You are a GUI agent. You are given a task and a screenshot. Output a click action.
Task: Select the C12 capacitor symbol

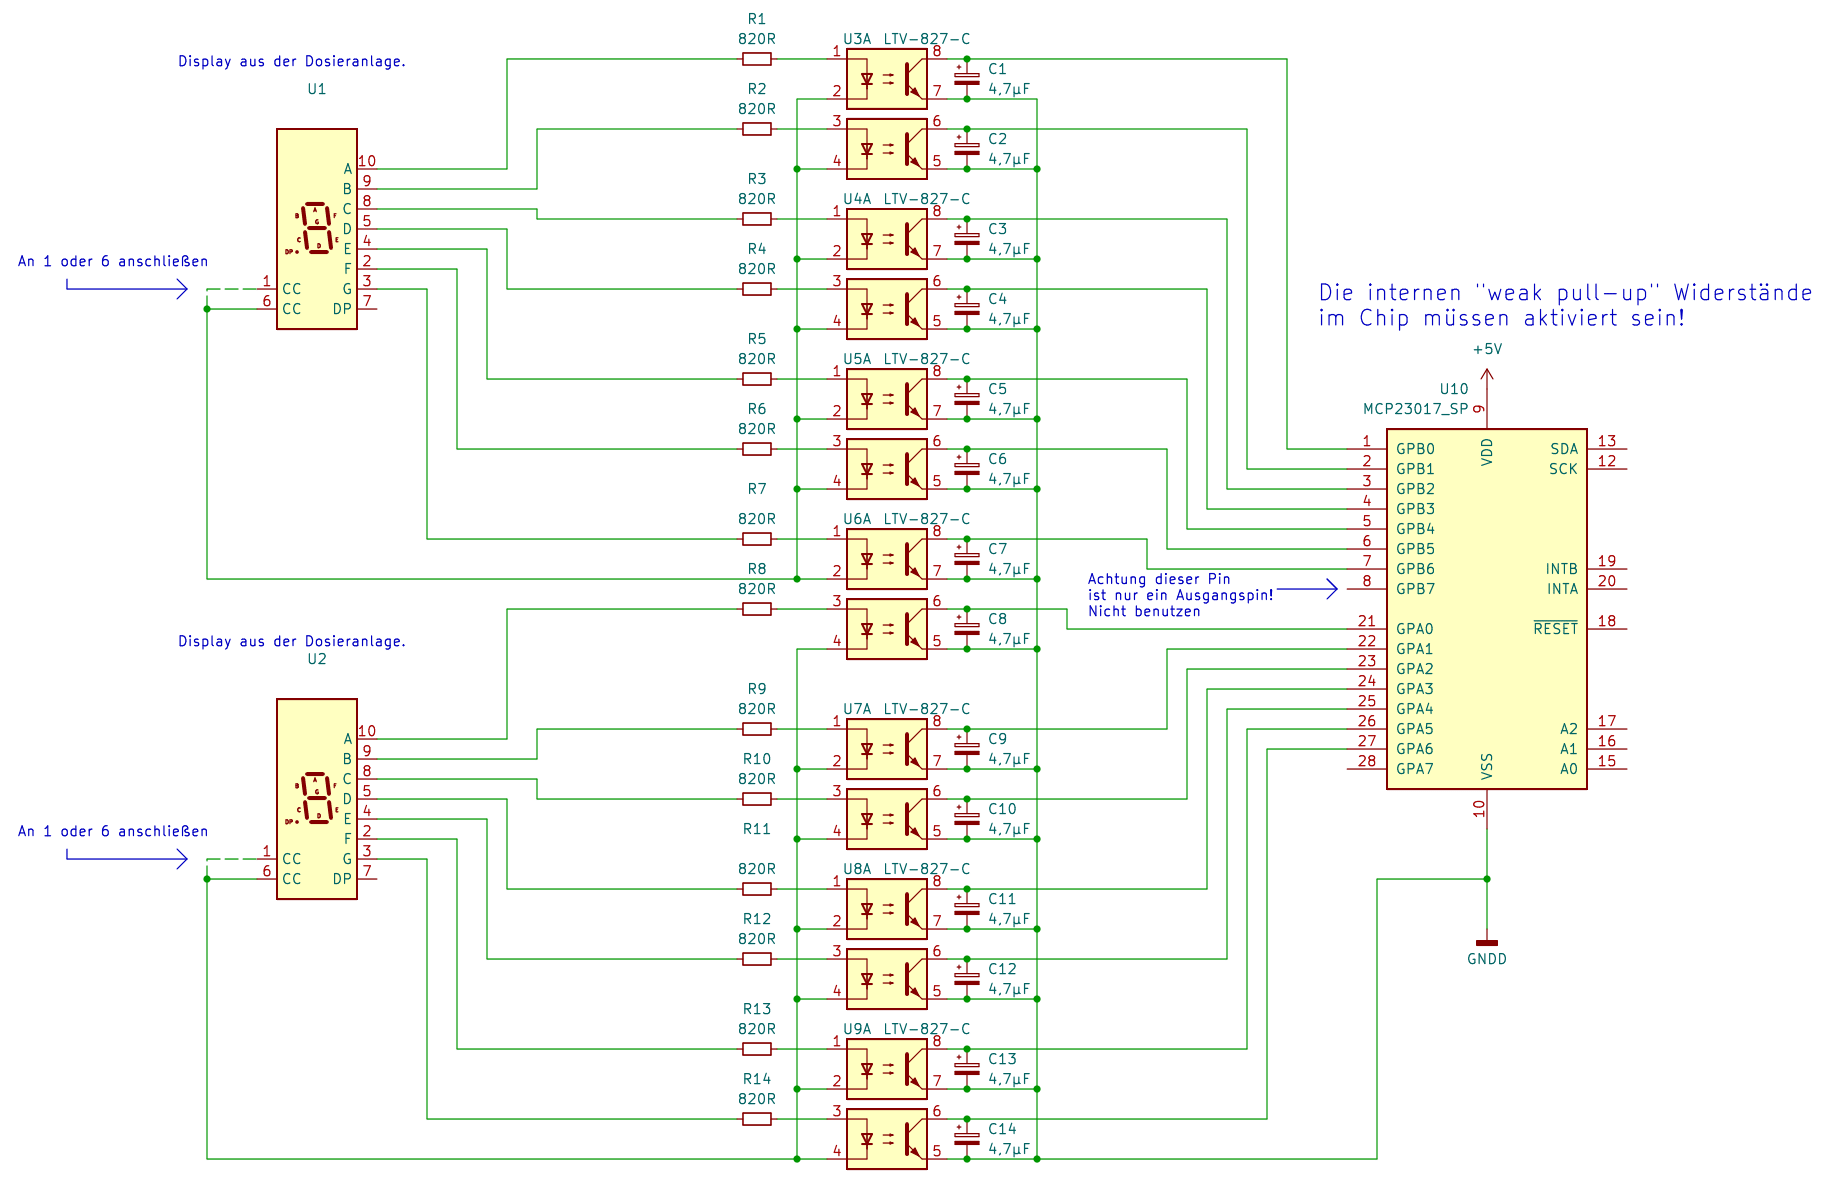point(967,979)
